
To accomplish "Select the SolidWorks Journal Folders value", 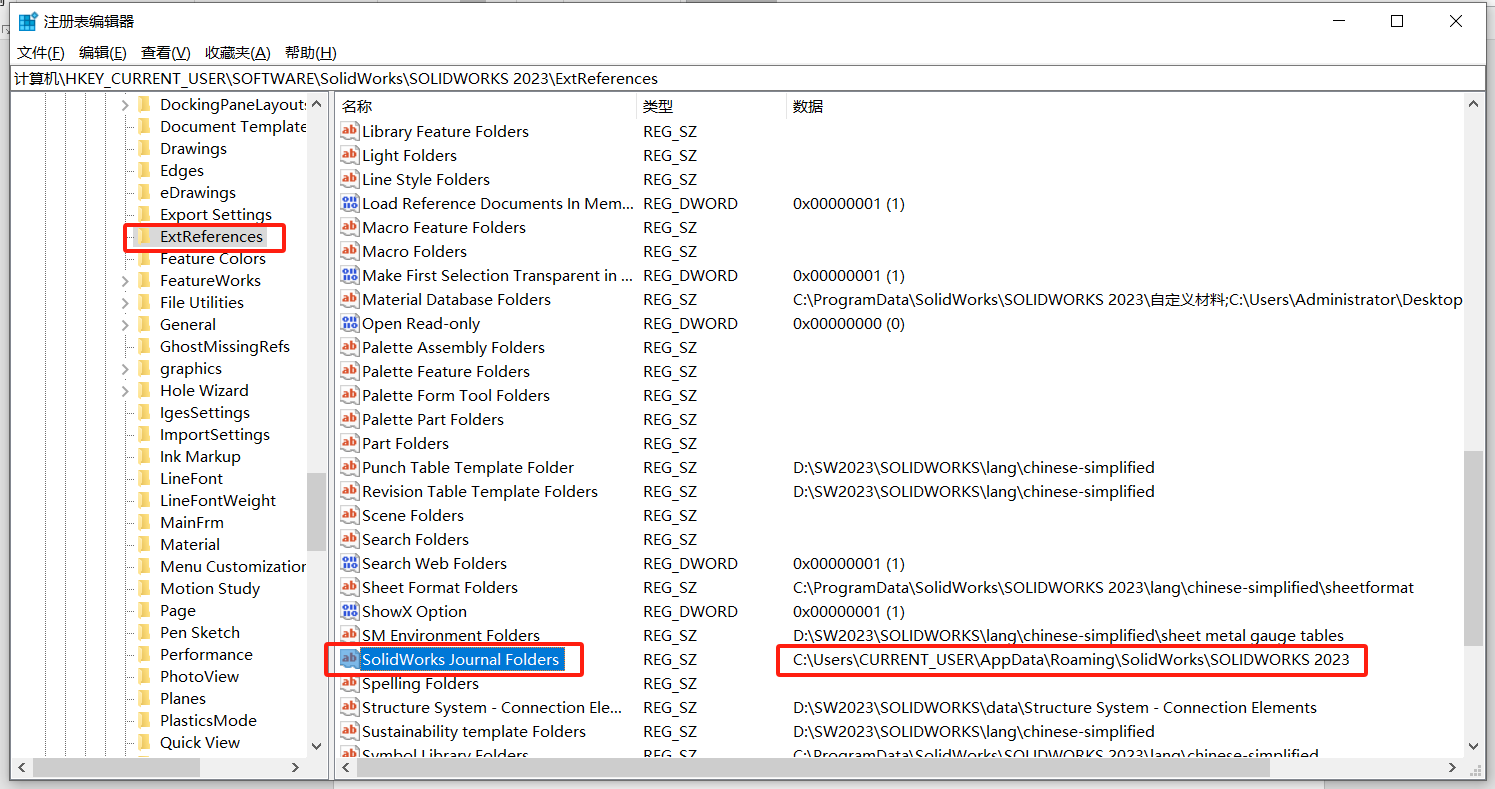I will pyautogui.click(x=460, y=659).
